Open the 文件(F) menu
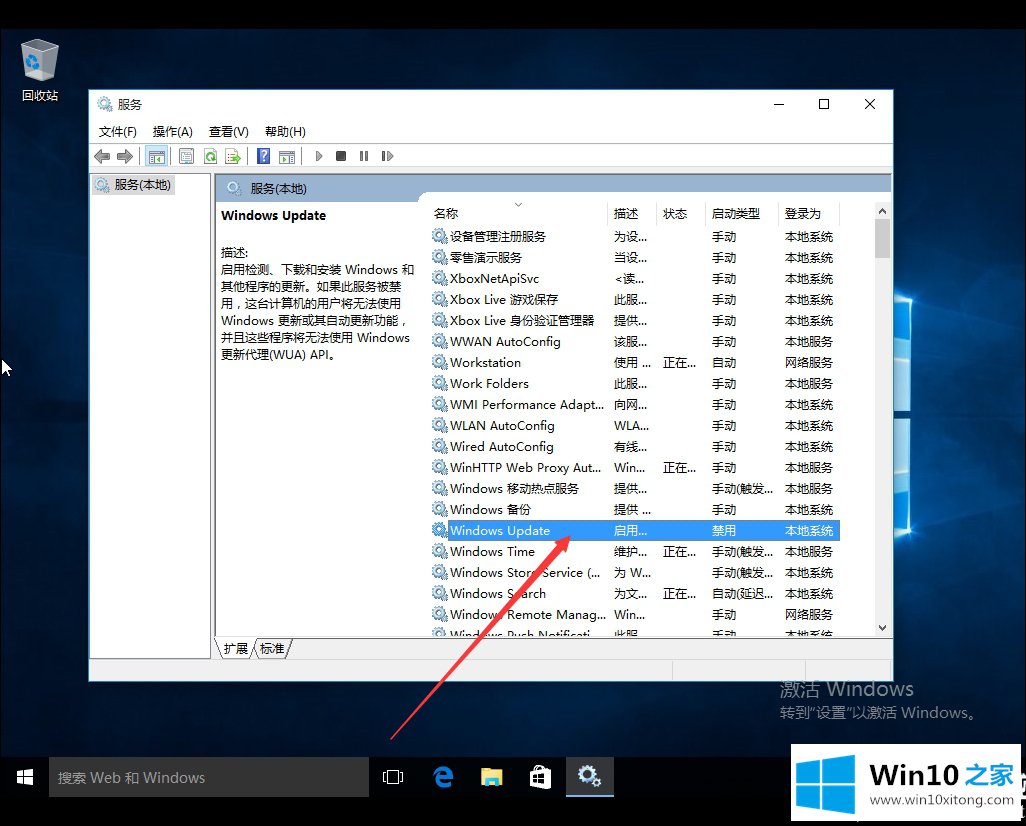The image size is (1026, 826). pyautogui.click(x=118, y=132)
